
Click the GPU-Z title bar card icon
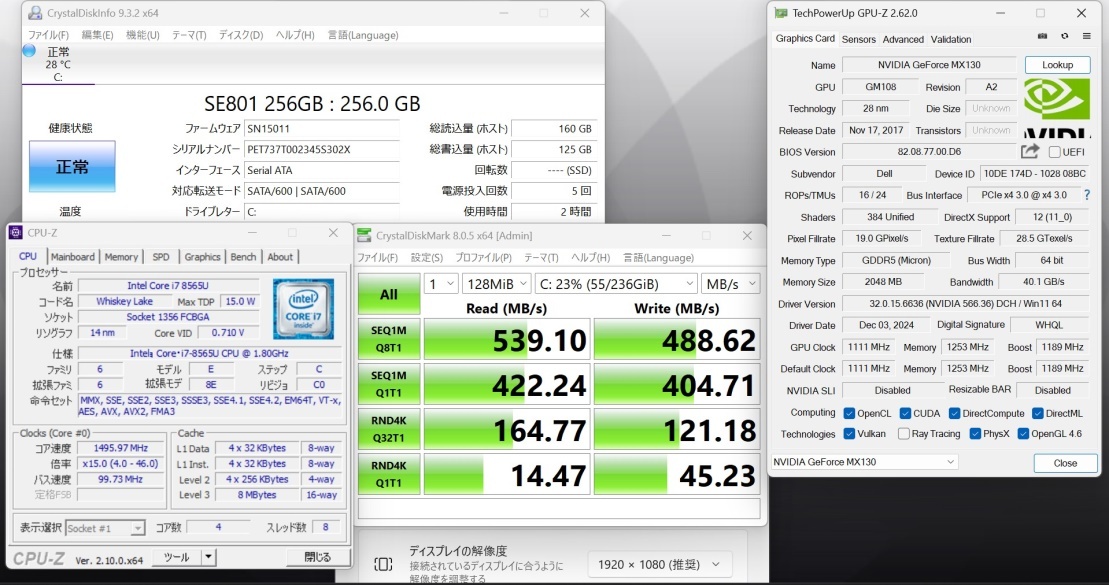tap(781, 13)
